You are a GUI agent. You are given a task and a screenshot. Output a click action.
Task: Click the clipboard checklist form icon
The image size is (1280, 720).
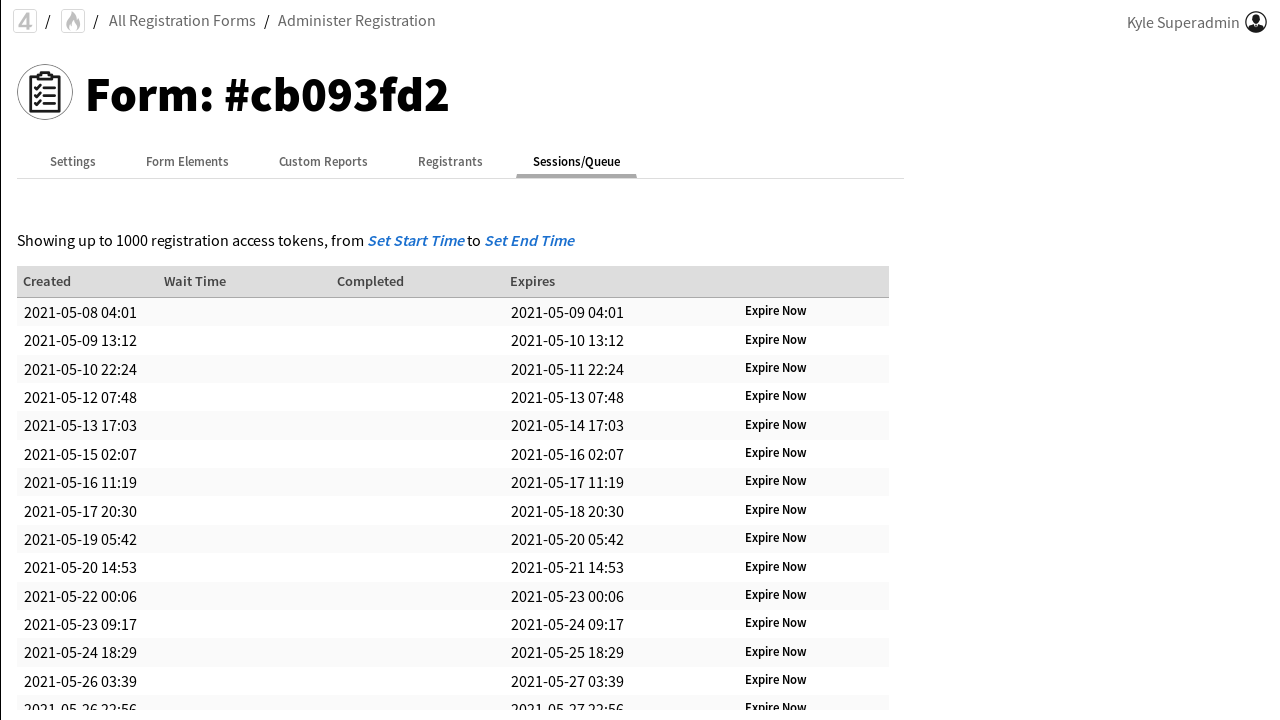pos(45,92)
